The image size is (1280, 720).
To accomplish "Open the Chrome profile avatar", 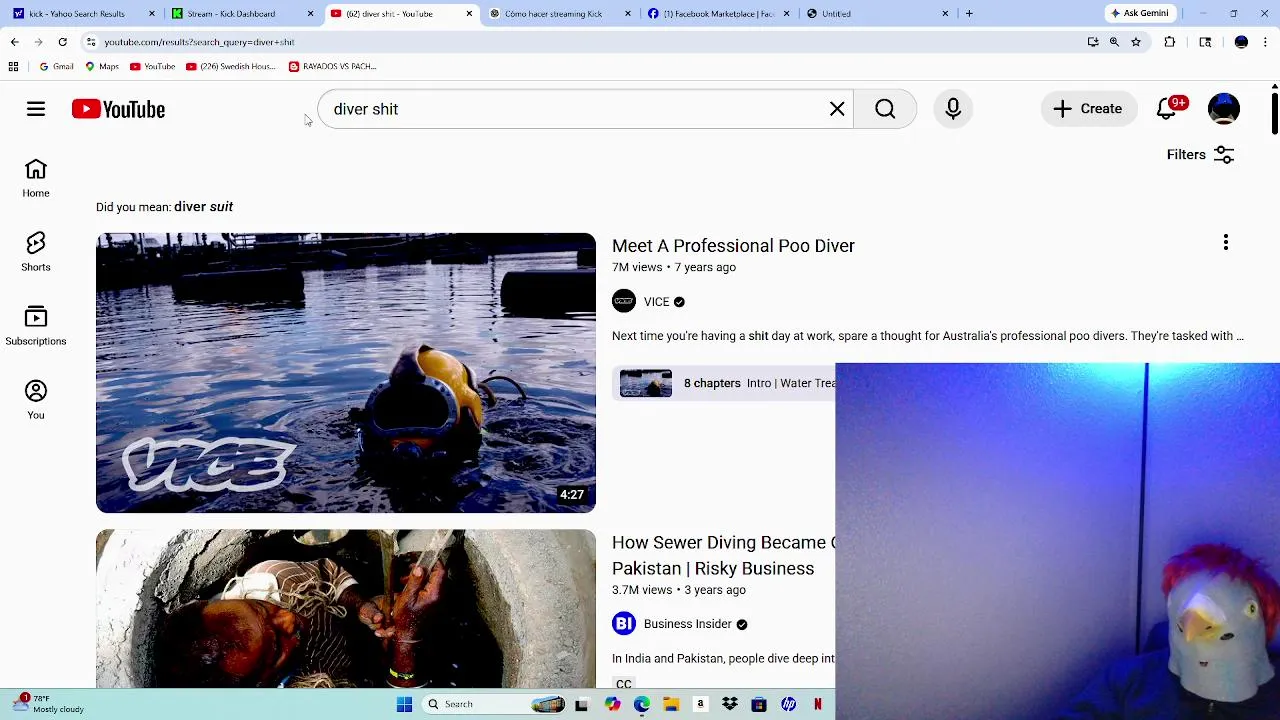I will pos(1241,42).
